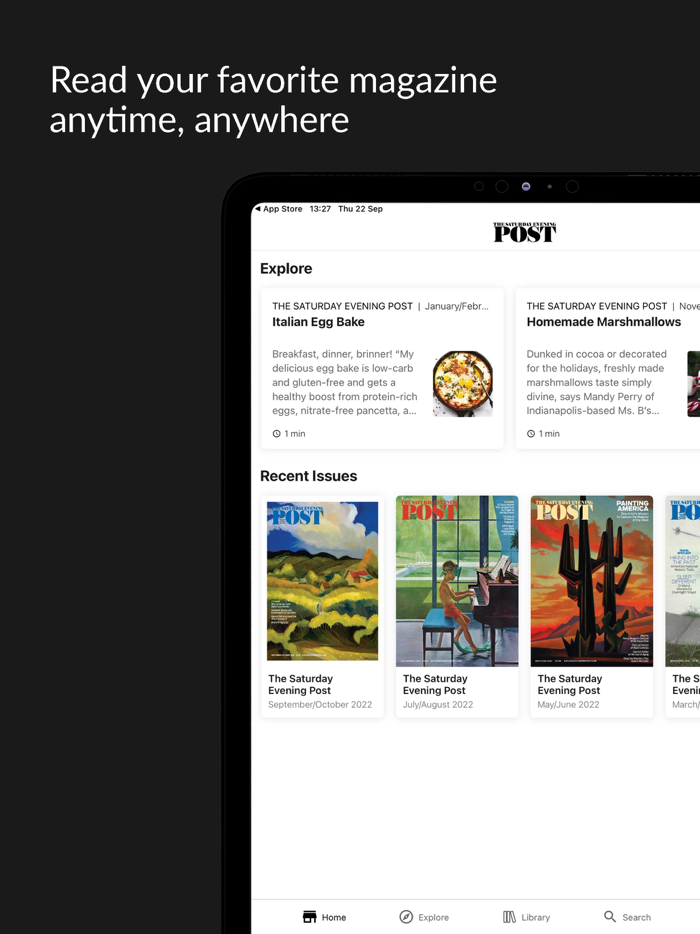The image size is (700, 934).
Task: Open the Home tab label
Action: (334, 917)
